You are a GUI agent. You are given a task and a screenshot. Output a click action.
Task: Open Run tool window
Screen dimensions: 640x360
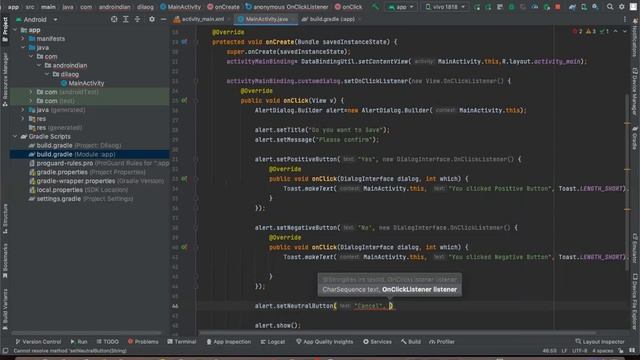79,342
